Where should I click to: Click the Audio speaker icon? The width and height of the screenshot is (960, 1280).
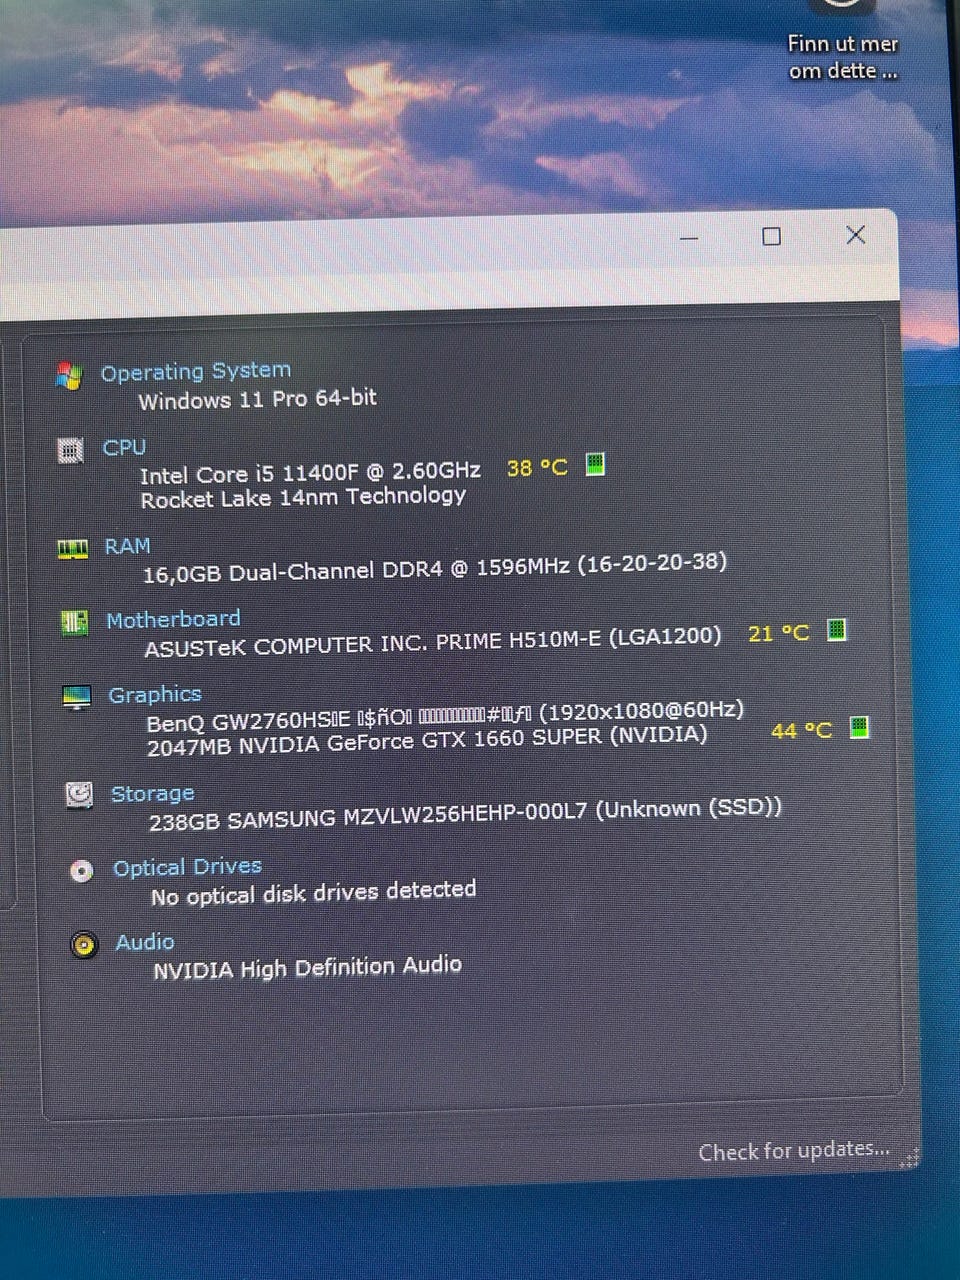tap(84, 944)
